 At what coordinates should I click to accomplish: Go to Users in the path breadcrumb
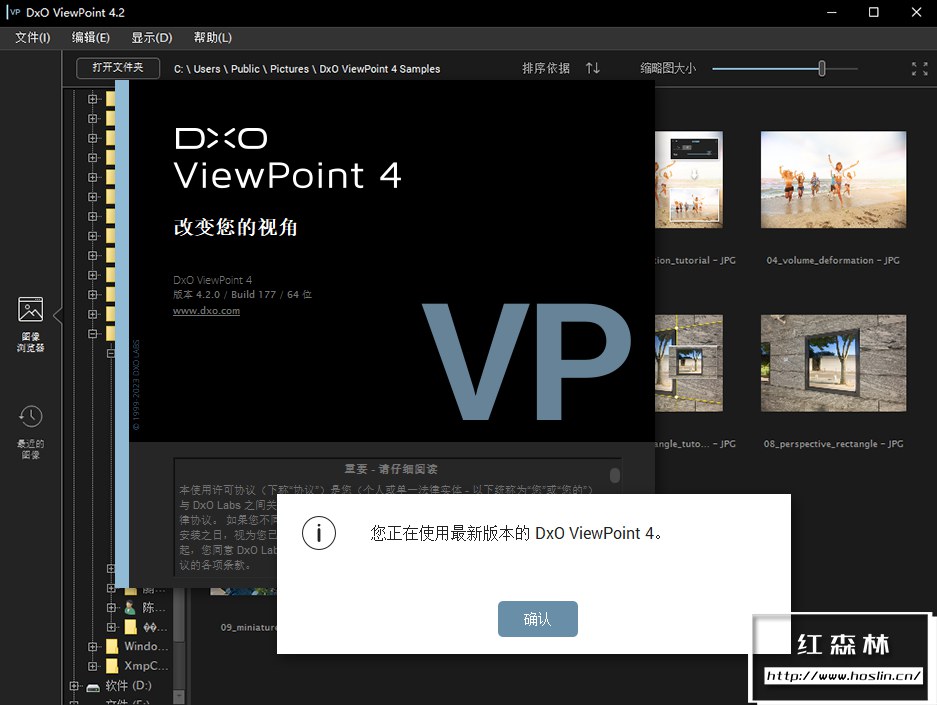[x=207, y=69]
